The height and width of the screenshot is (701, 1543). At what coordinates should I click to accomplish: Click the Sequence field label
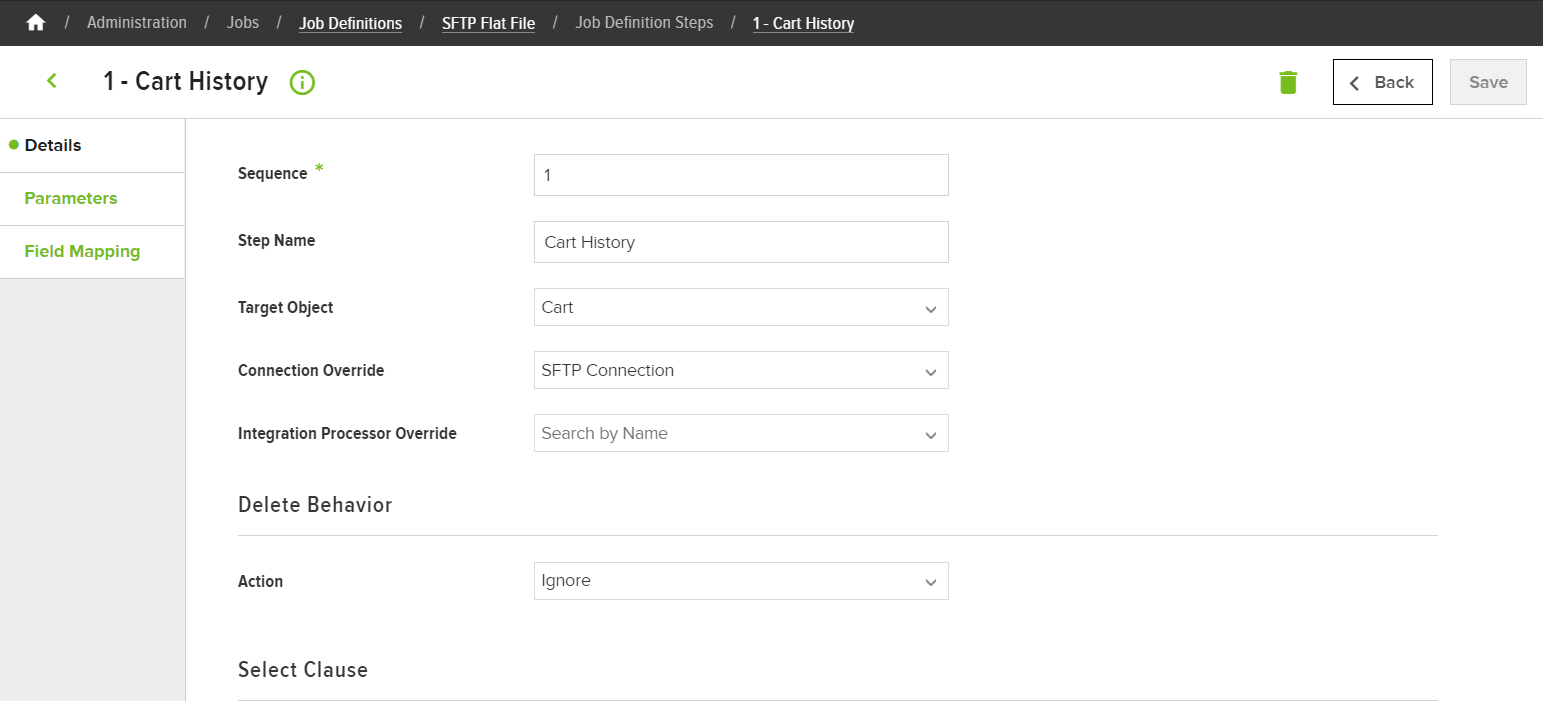pyautogui.click(x=272, y=174)
